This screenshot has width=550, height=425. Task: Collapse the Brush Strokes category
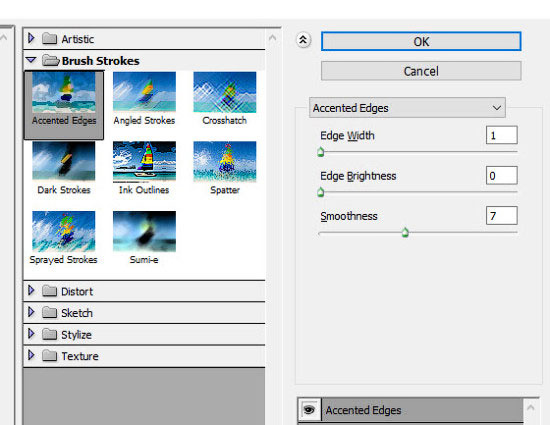31,60
